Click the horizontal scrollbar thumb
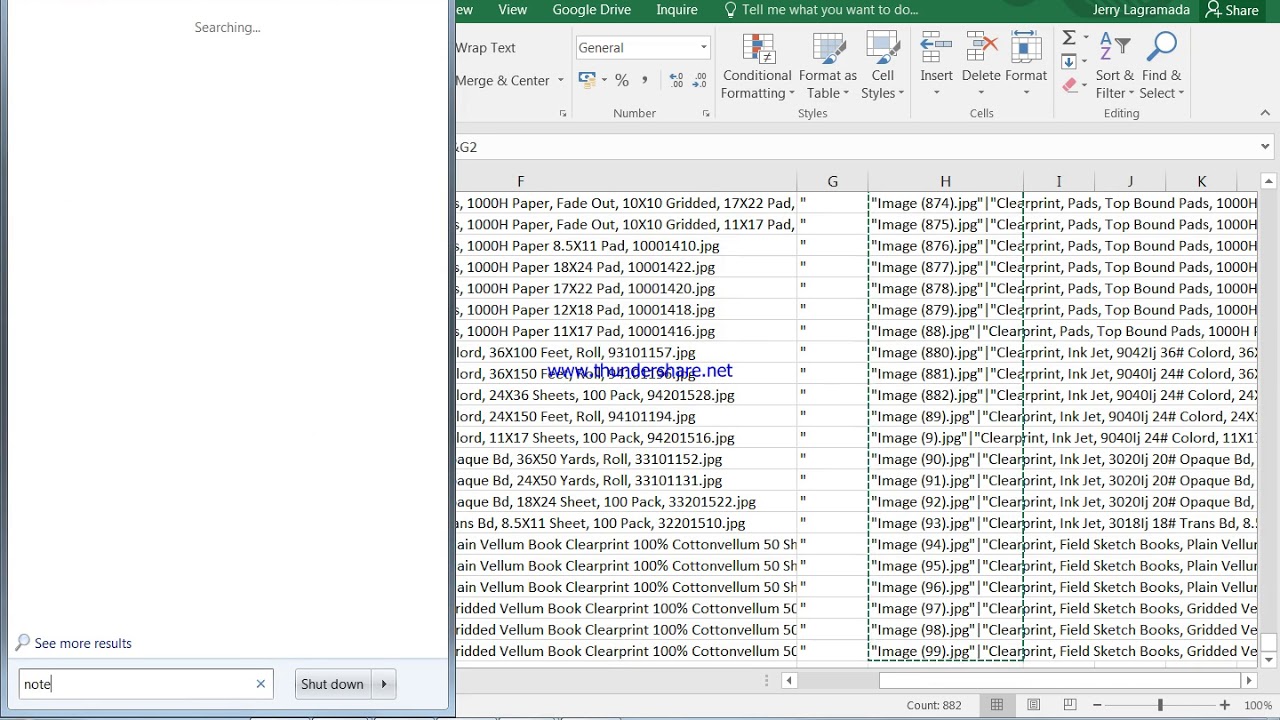 click(x=1059, y=681)
